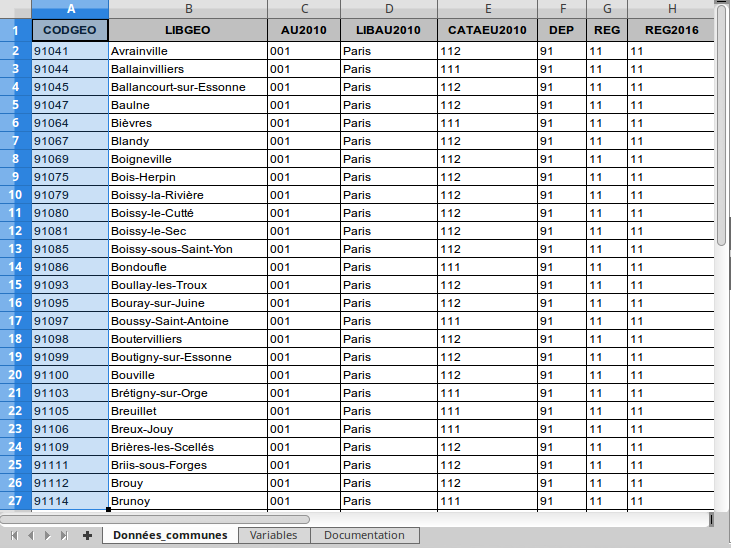Screen dimensions: 731x548
Task: Select cell containing Ballancourt-sur-Essonne
Action: pyautogui.click(x=187, y=87)
